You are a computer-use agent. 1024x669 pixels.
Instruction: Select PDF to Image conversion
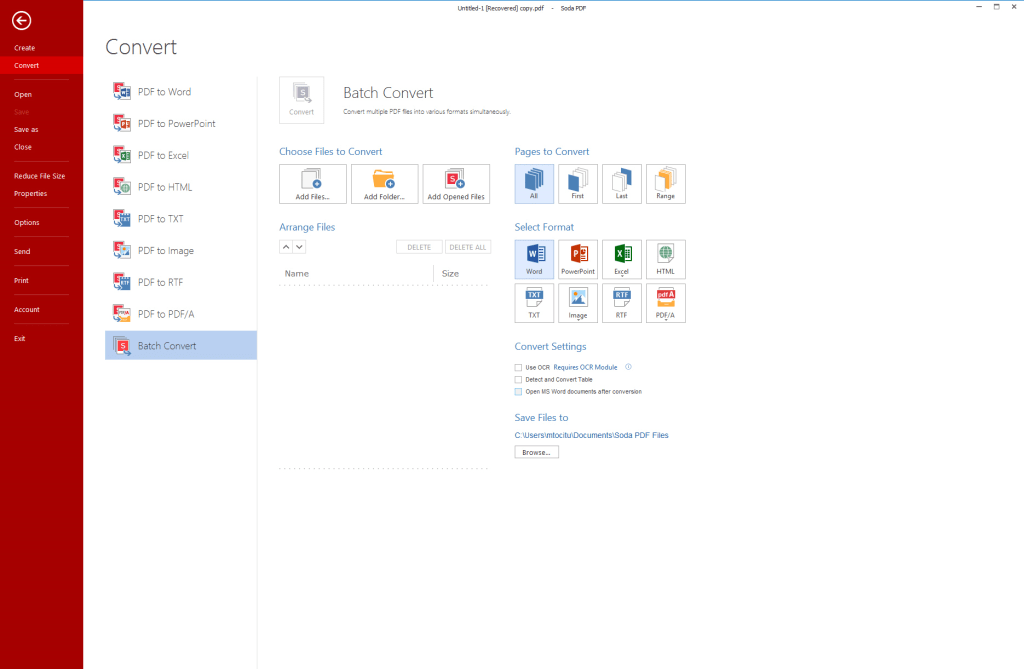click(181, 251)
